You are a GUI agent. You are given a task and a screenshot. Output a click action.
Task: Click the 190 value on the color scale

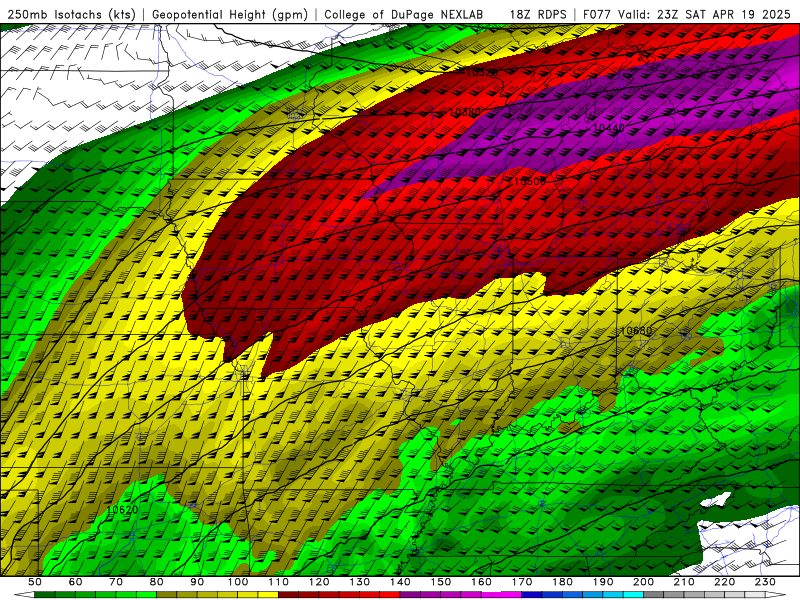pos(603,582)
